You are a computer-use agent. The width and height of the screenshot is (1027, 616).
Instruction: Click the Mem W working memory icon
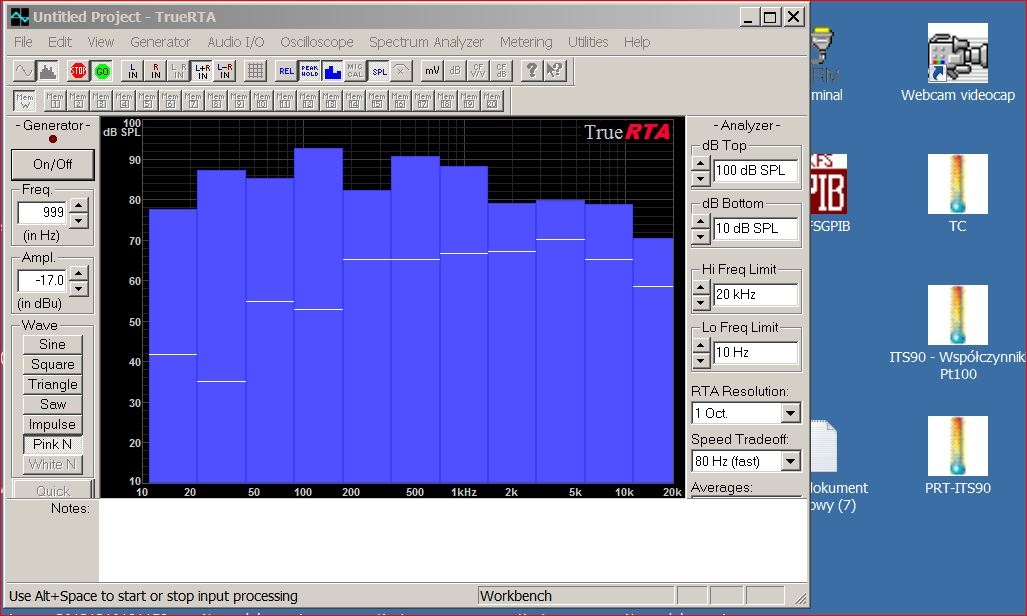[x=25, y=101]
